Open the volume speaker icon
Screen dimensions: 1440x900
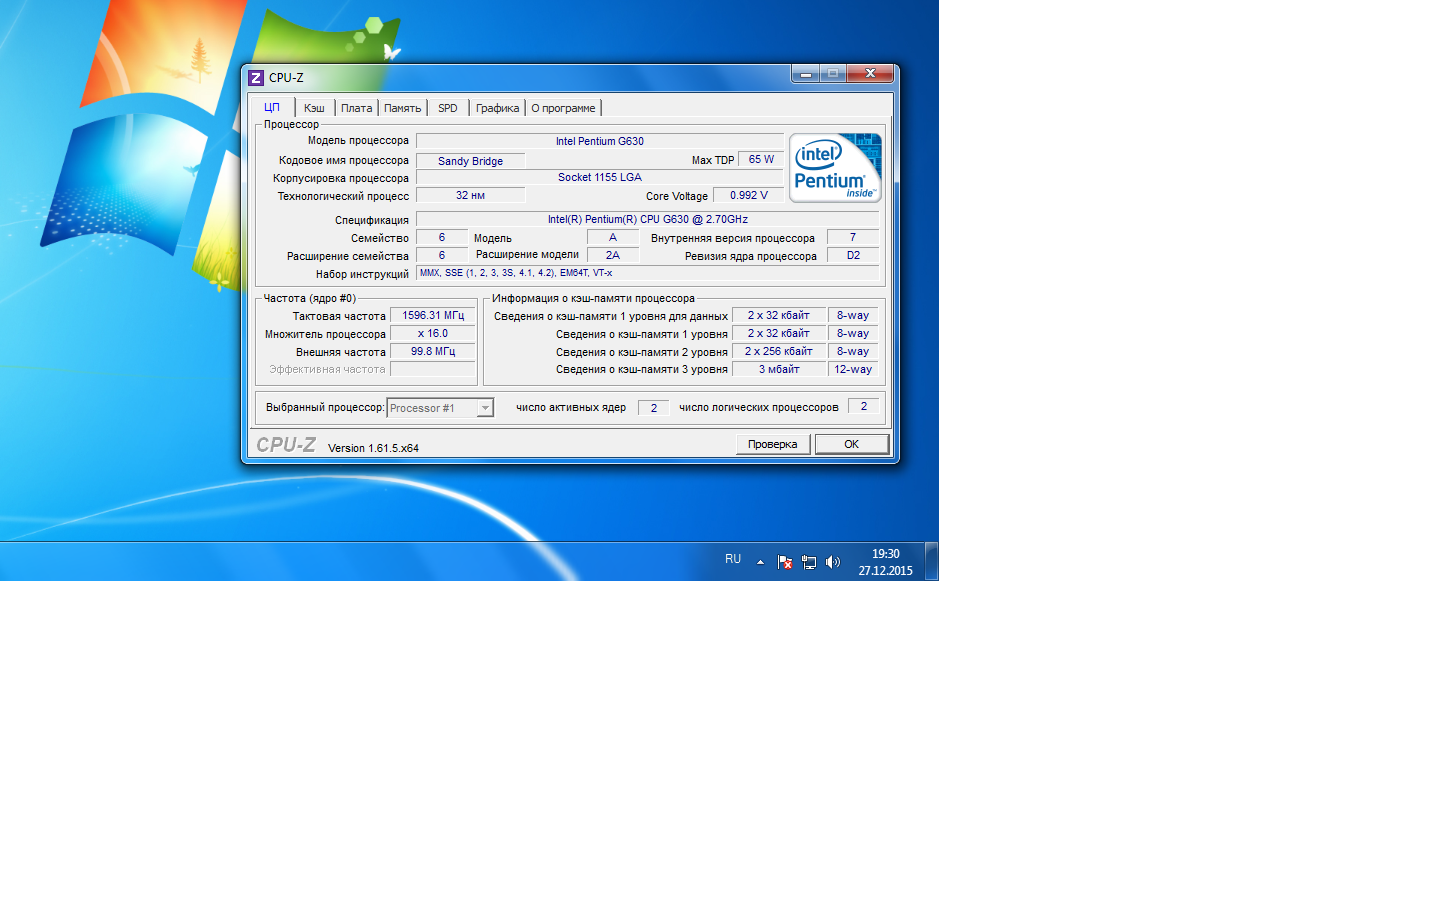tap(833, 562)
